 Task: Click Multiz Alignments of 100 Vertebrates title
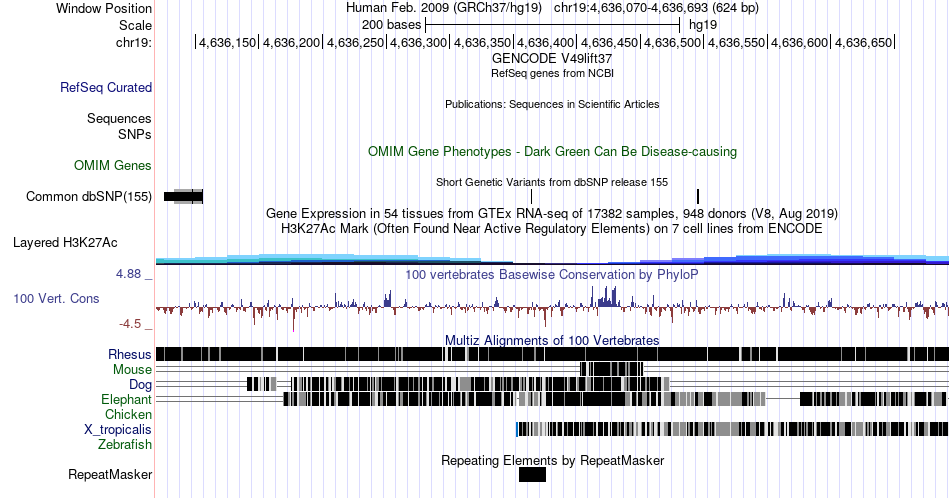[x=552, y=340]
